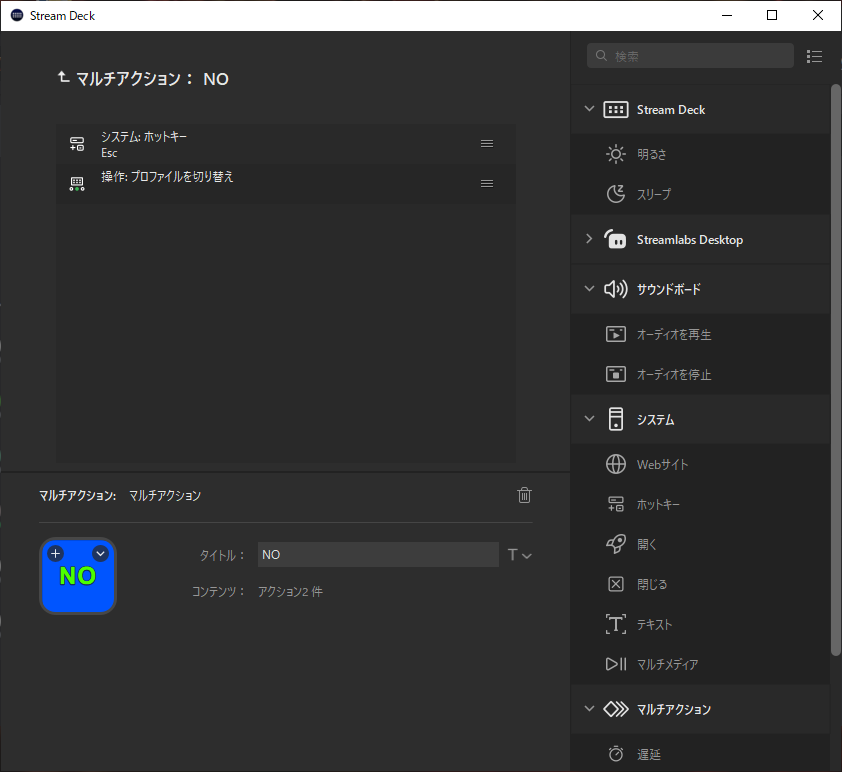Collapse the サウンドボード category

tap(589, 289)
